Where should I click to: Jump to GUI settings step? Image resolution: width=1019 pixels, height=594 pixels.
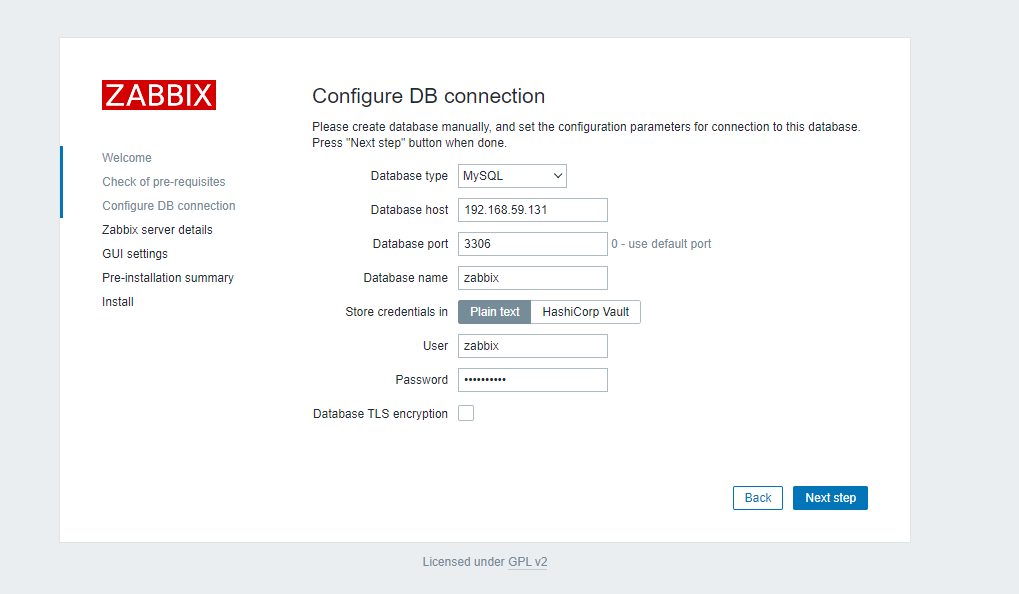(x=135, y=254)
